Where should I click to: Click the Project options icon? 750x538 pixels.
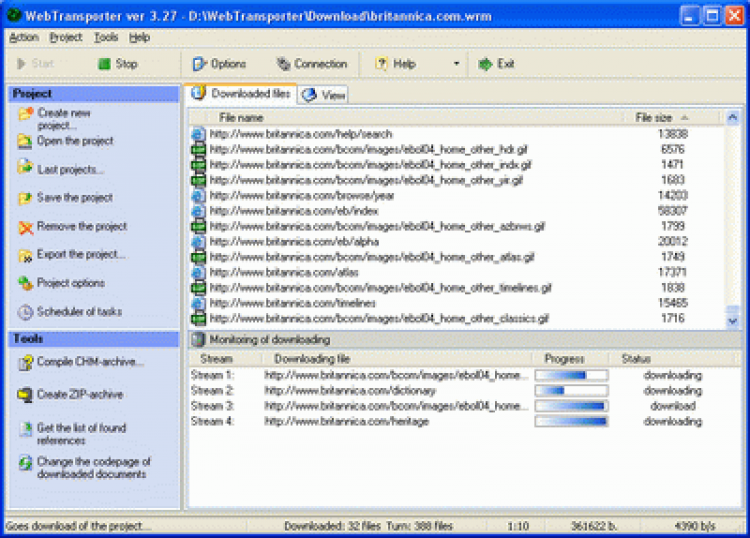(x=25, y=283)
